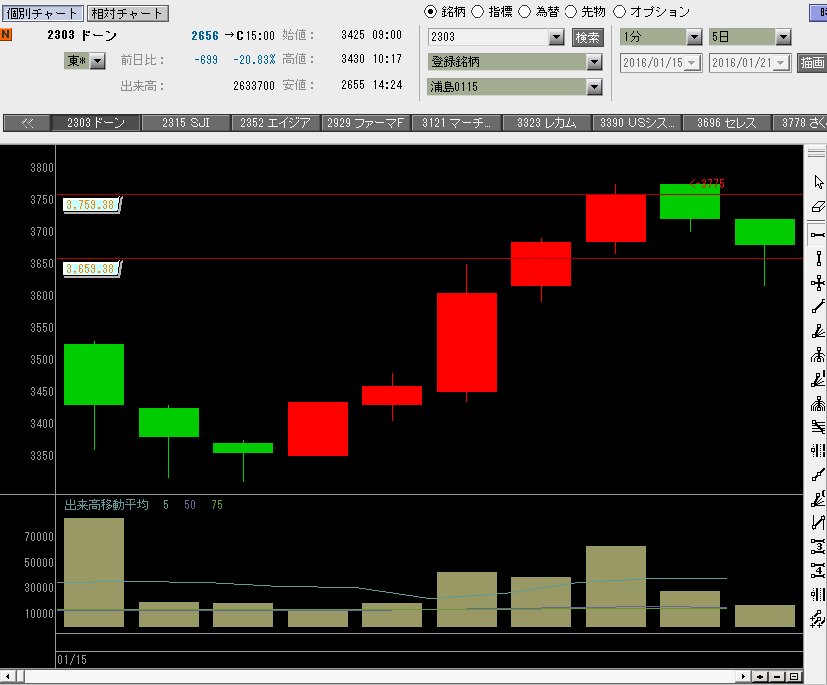
Task: Click the orange N icon
Action: click(x=6, y=34)
